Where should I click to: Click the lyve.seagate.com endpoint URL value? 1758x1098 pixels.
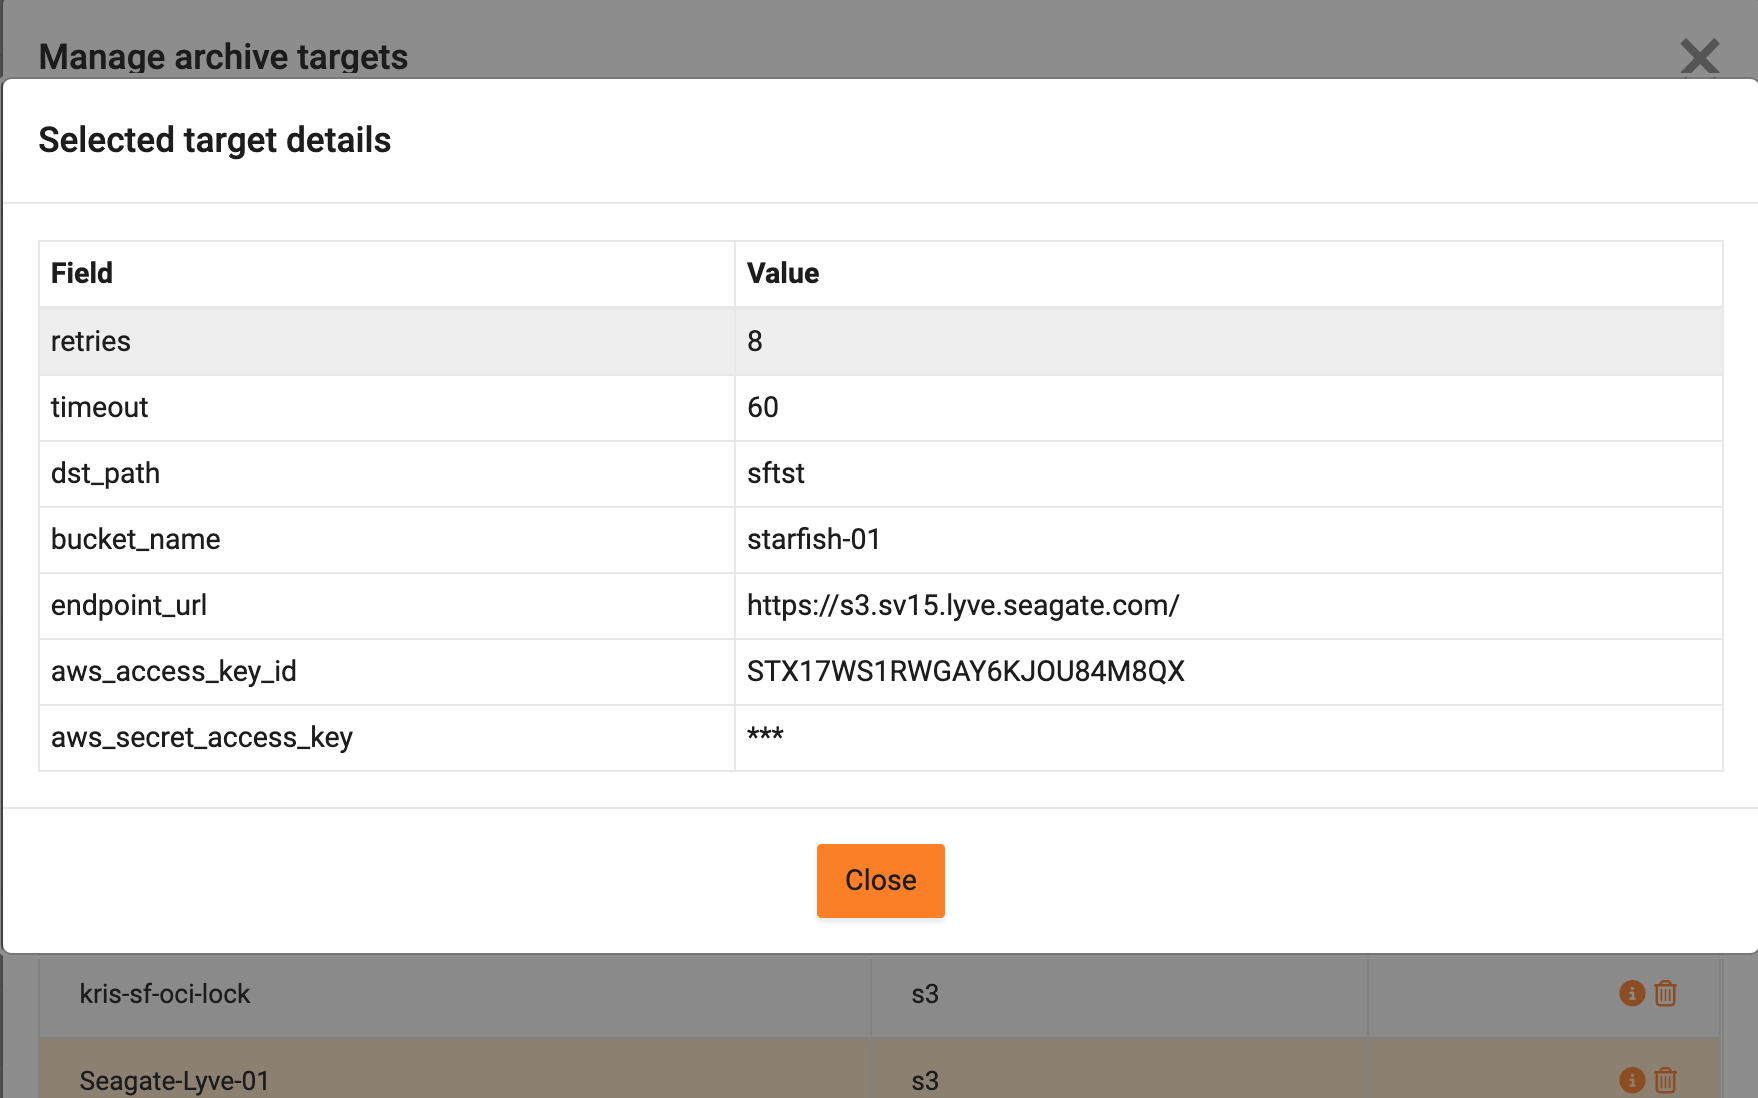(x=963, y=605)
